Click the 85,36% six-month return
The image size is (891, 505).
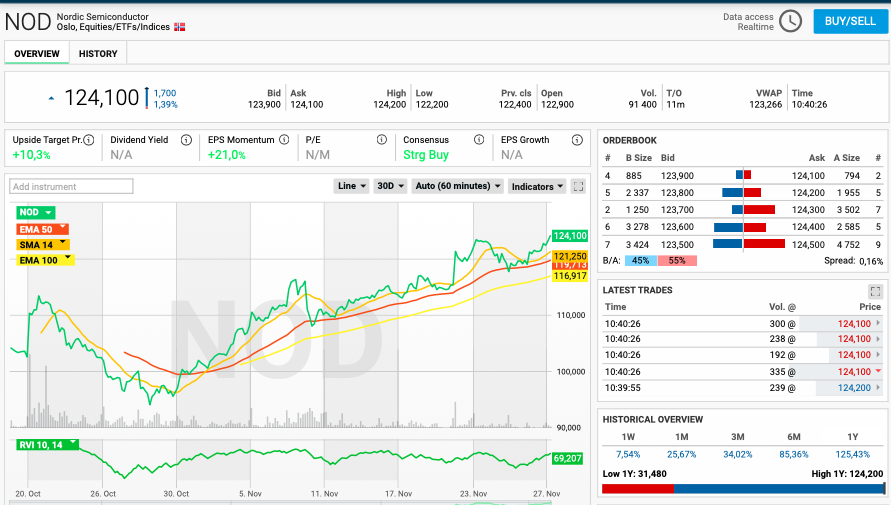pos(794,454)
